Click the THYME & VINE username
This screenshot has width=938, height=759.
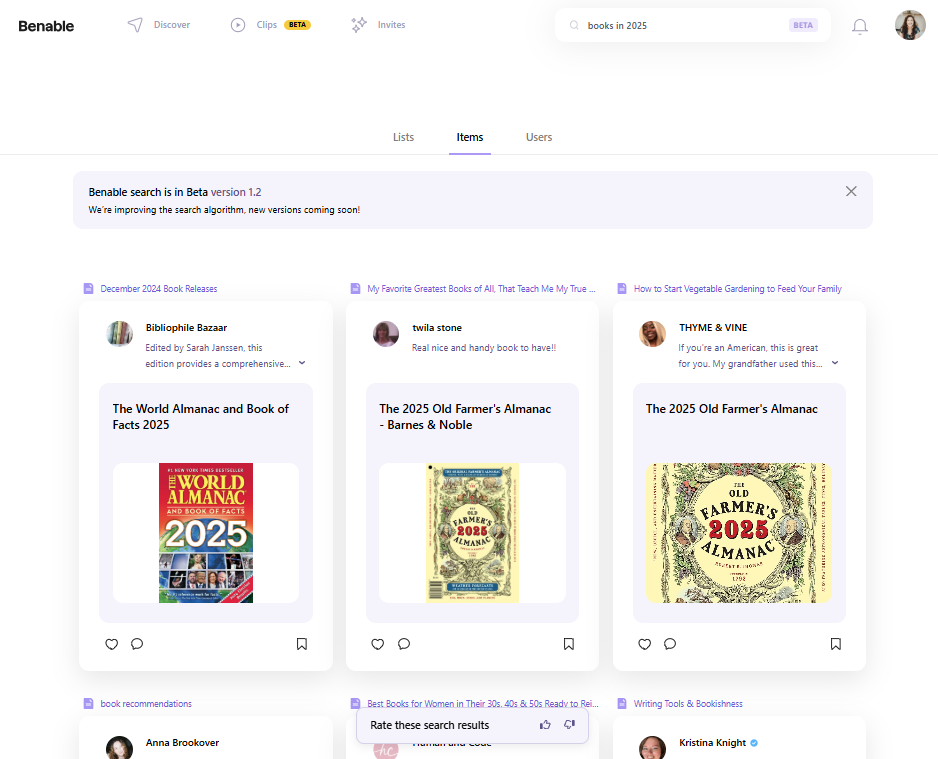[x=713, y=328]
